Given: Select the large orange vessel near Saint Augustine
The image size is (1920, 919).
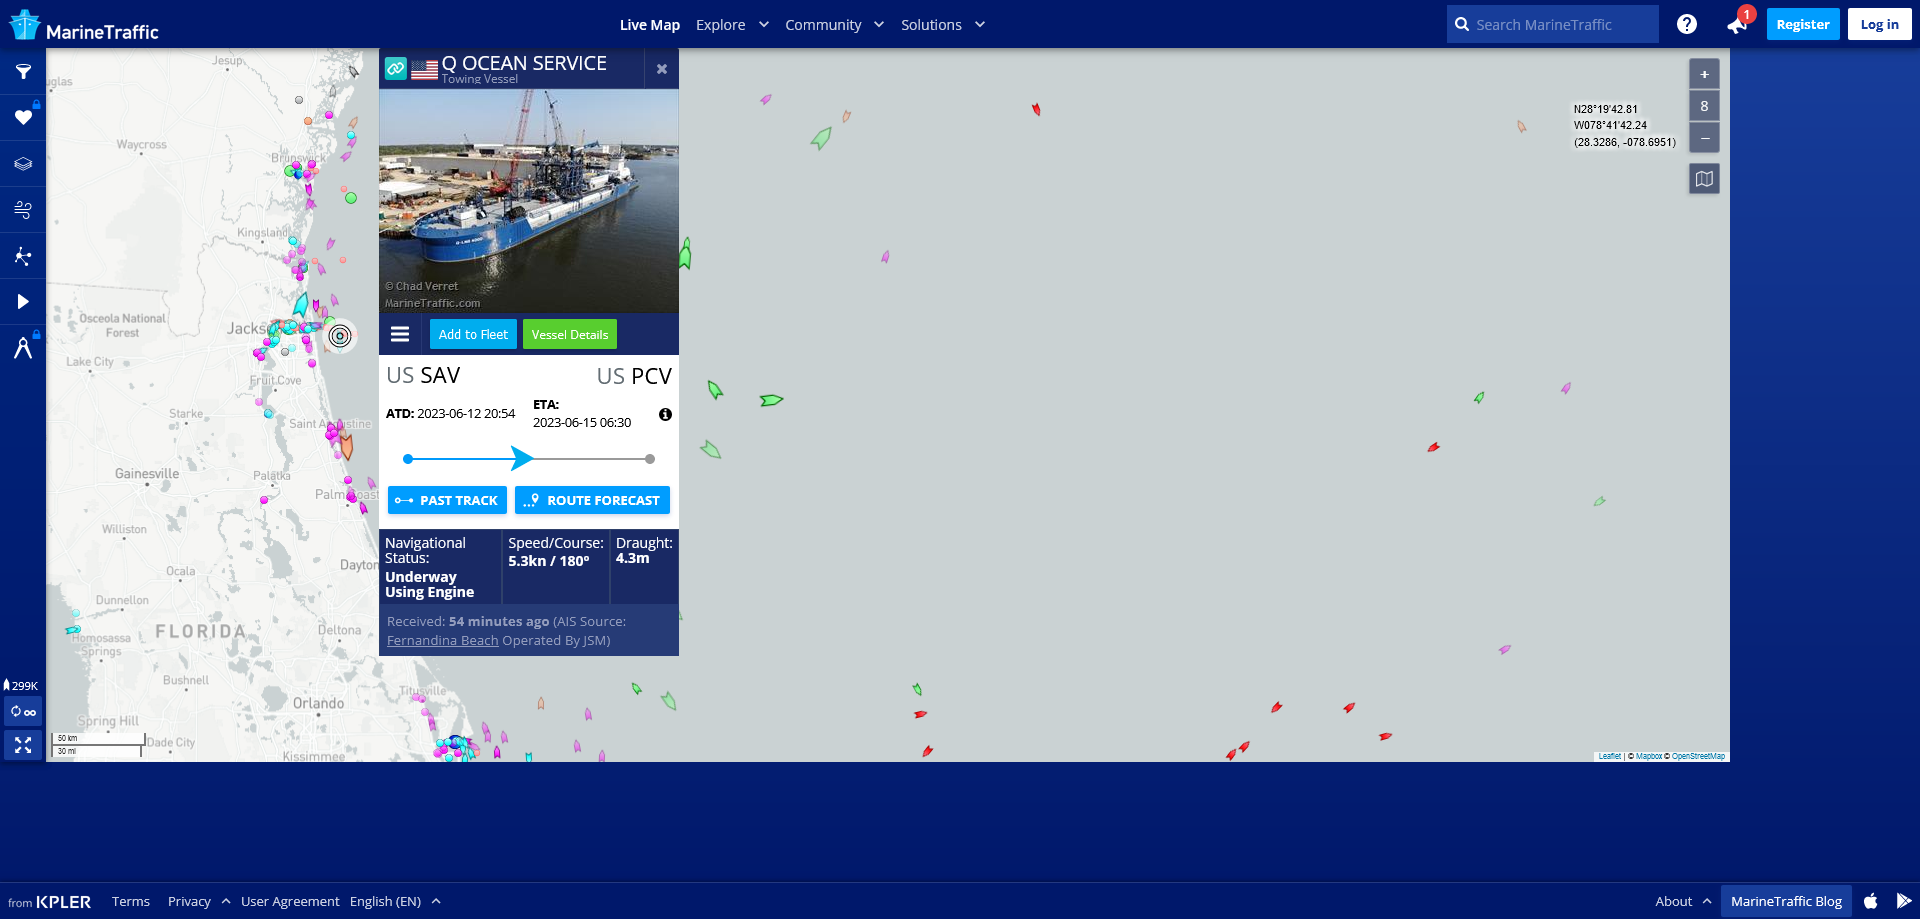Looking at the screenshot, I should click(346, 445).
